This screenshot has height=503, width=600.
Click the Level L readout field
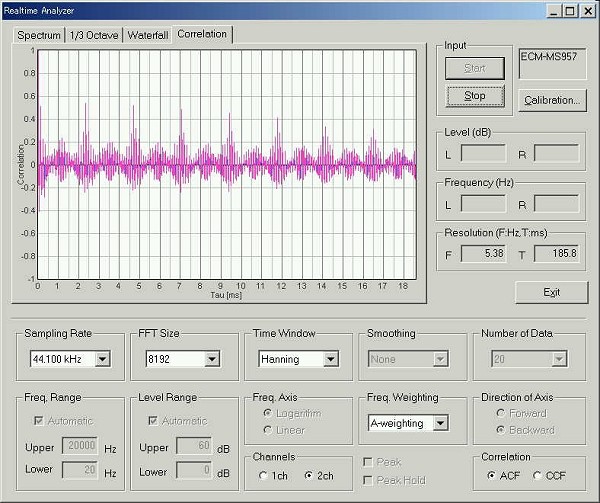pos(484,153)
